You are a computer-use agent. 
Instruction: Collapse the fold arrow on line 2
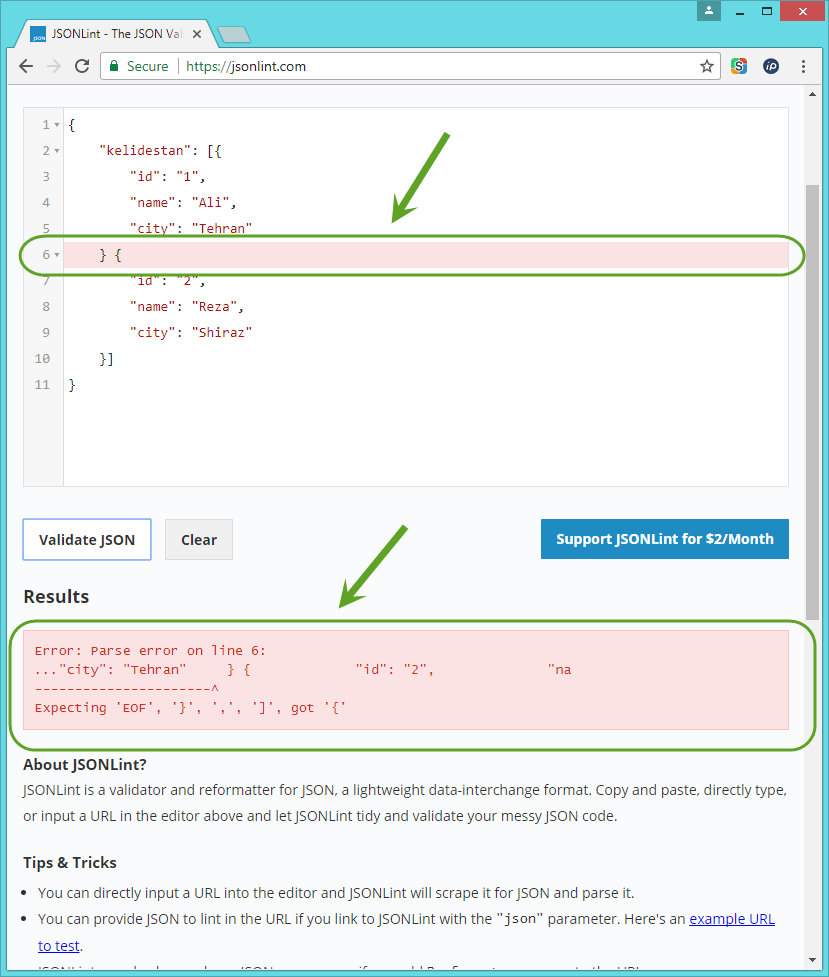[x=57, y=151]
